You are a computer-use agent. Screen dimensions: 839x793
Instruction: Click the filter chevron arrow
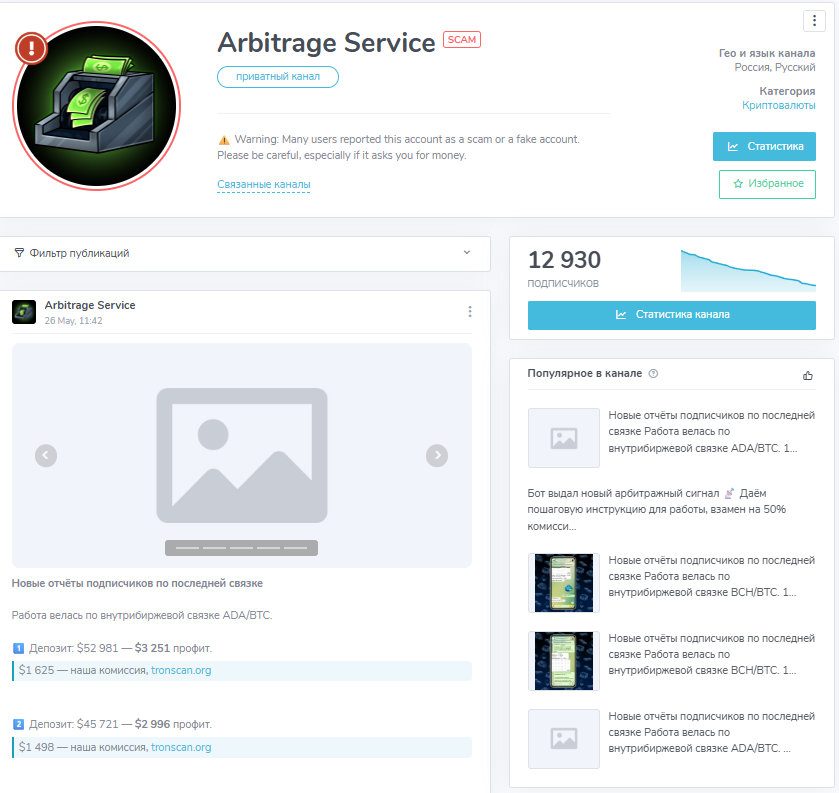[467, 253]
